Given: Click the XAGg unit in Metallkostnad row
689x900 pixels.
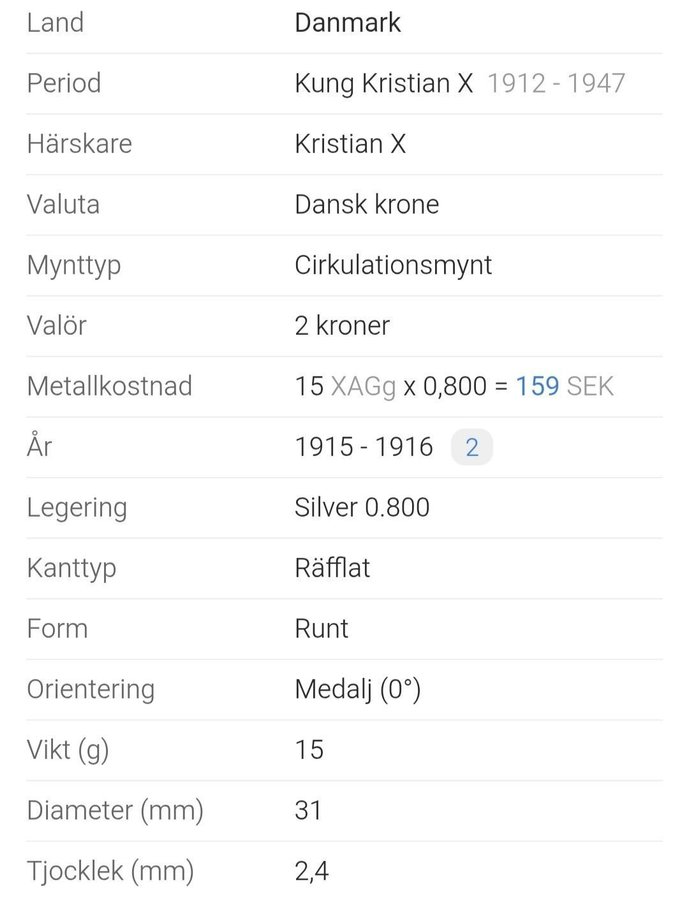Looking at the screenshot, I should pos(363,386).
